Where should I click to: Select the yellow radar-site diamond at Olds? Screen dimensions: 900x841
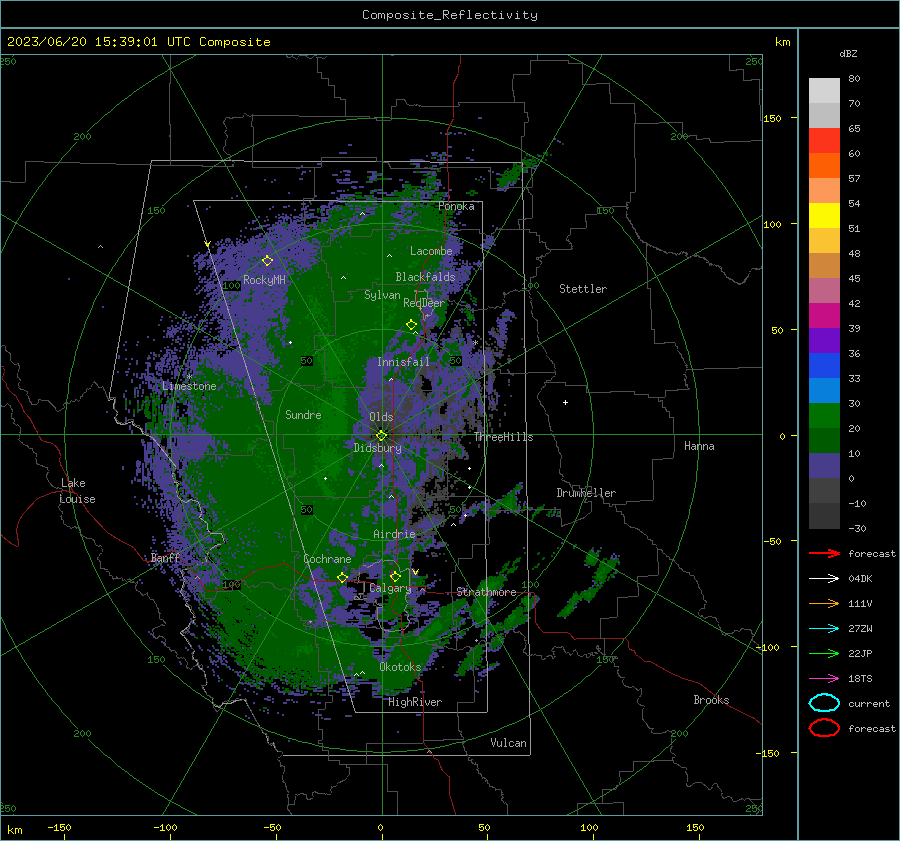point(381,435)
